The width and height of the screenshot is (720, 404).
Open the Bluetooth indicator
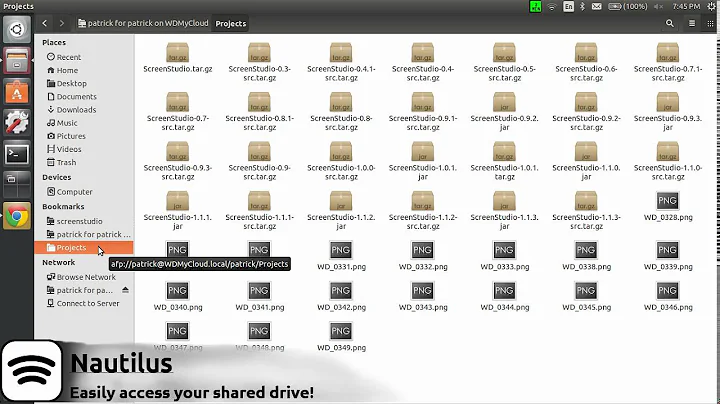click(582, 6)
